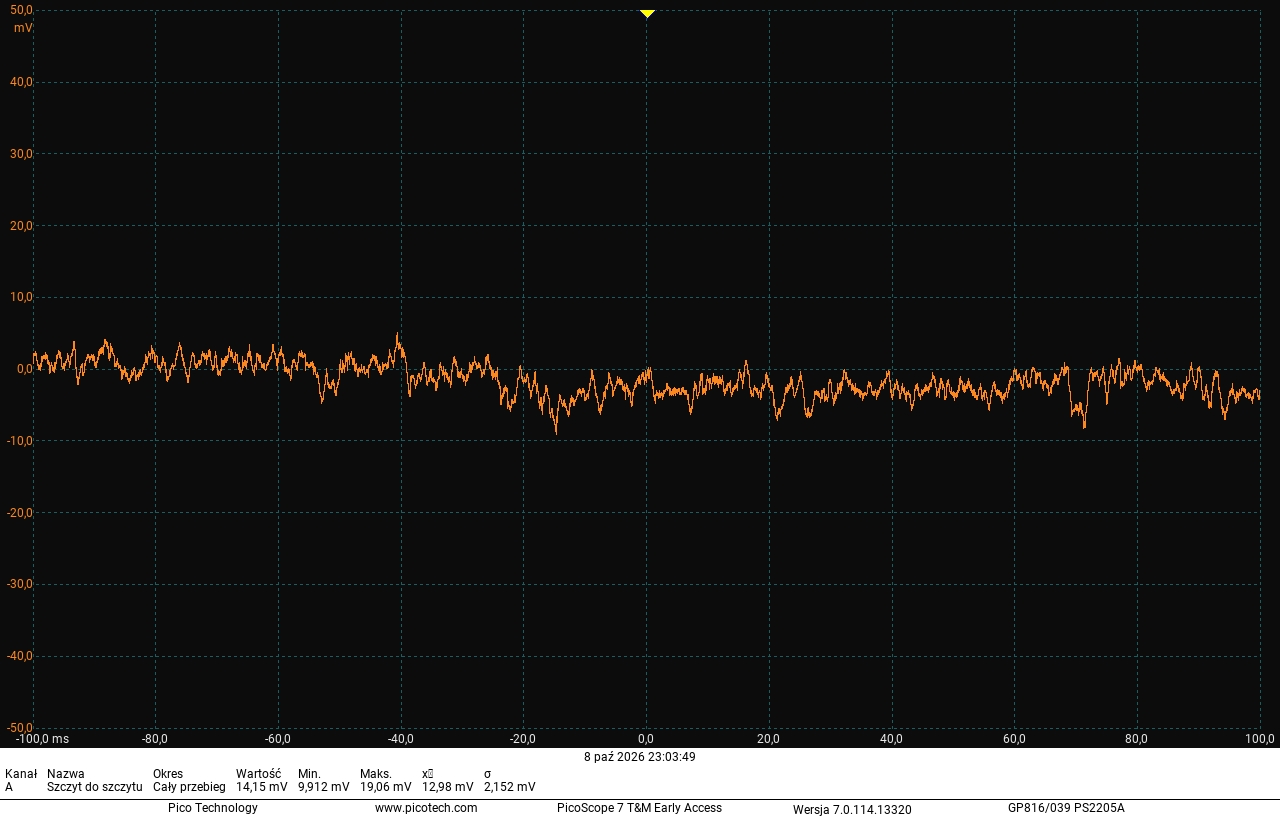
Task: Click the 2,152 mV deviation cell
Action: [x=510, y=787]
